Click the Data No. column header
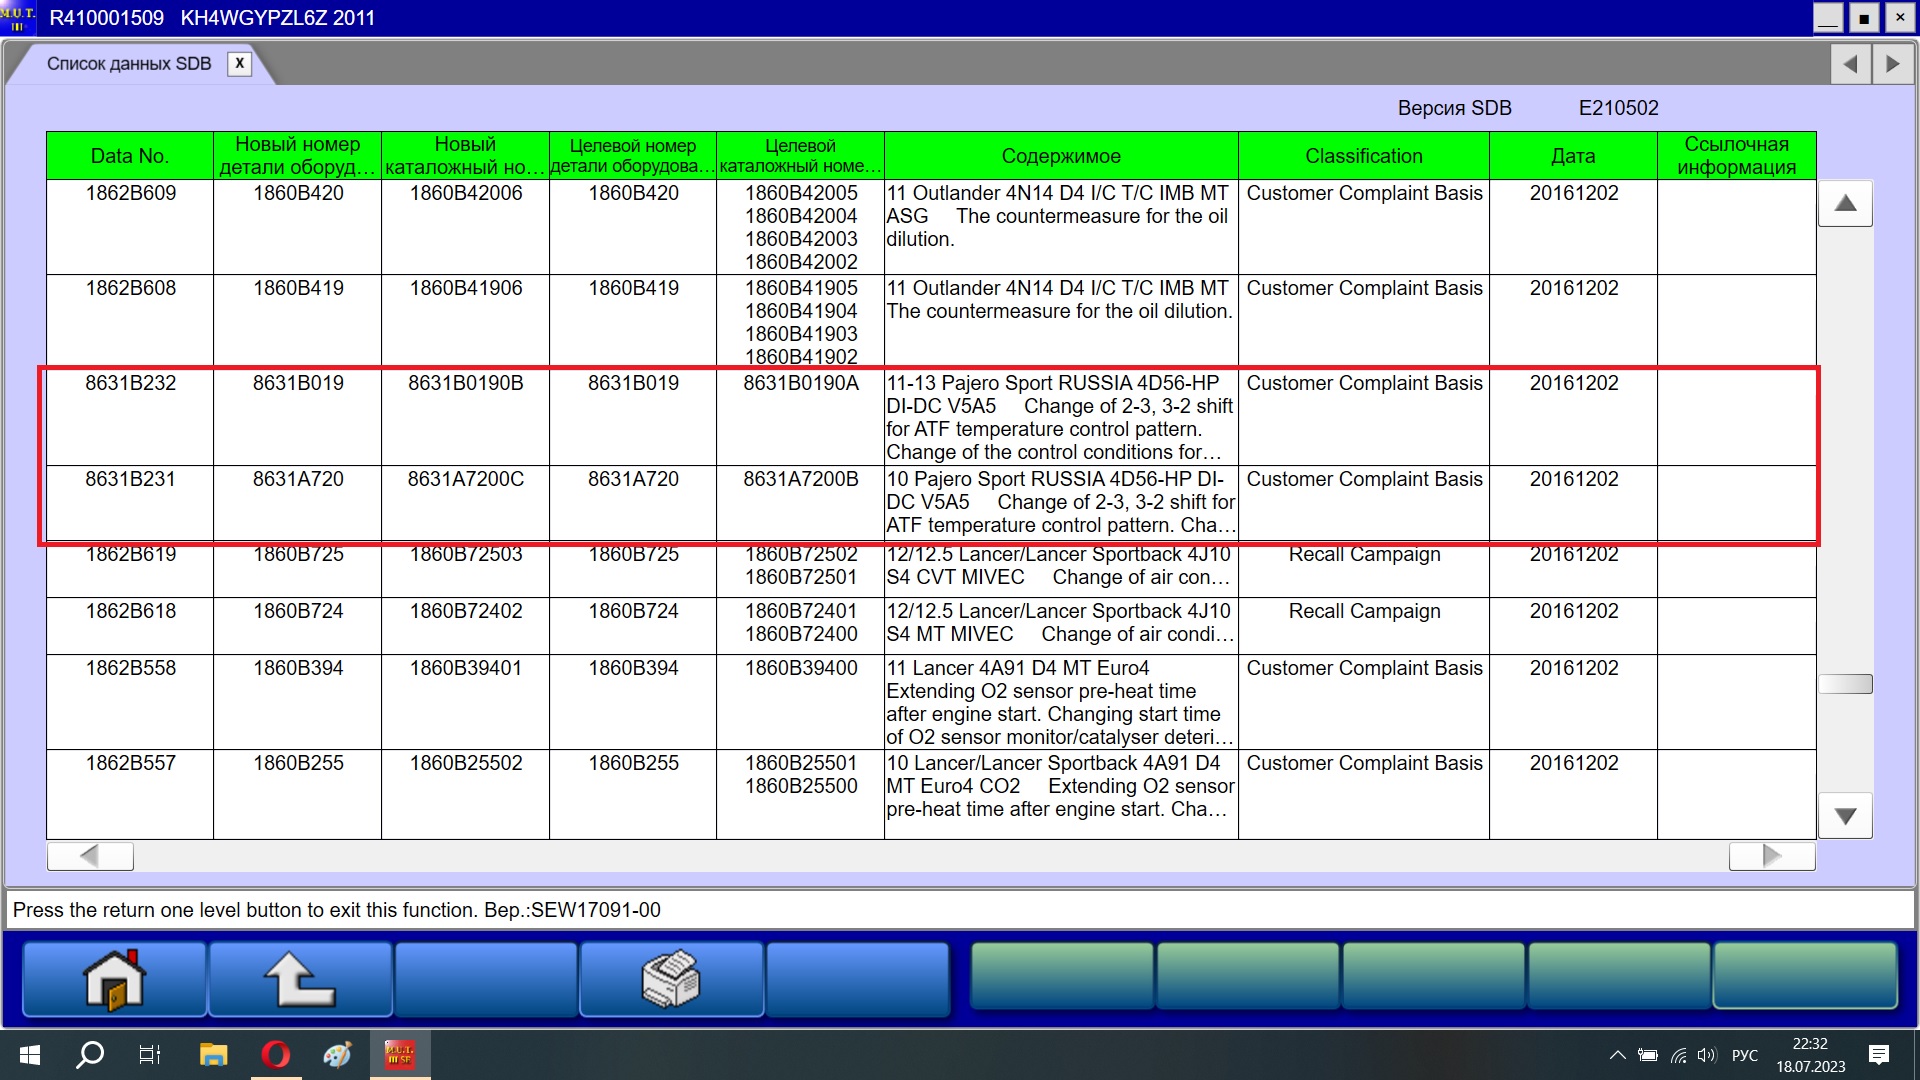 click(x=129, y=156)
